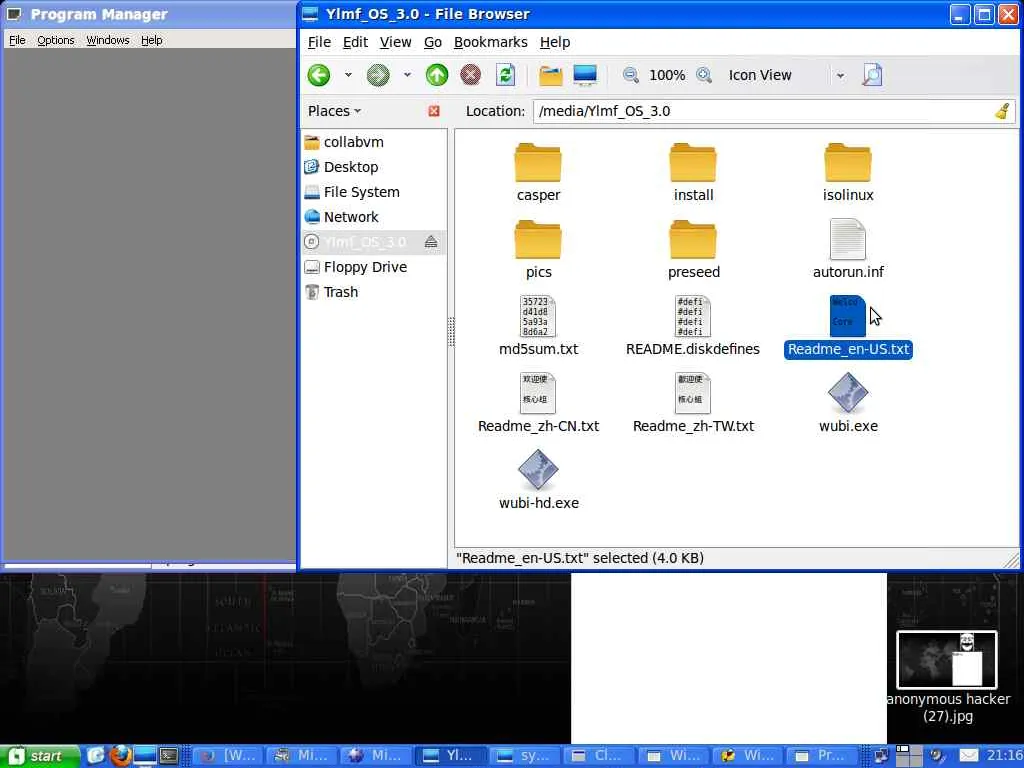Select Network in Places sidebar
1024x768 pixels.
tap(374, 217)
